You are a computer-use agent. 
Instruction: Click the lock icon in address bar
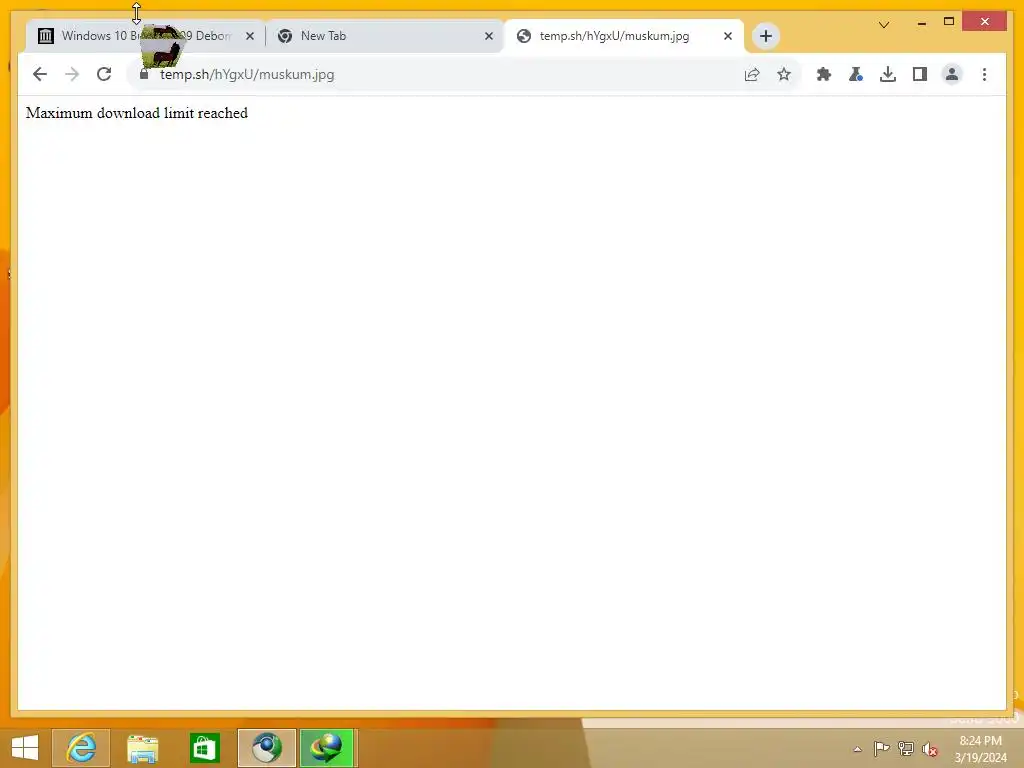point(144,74)
